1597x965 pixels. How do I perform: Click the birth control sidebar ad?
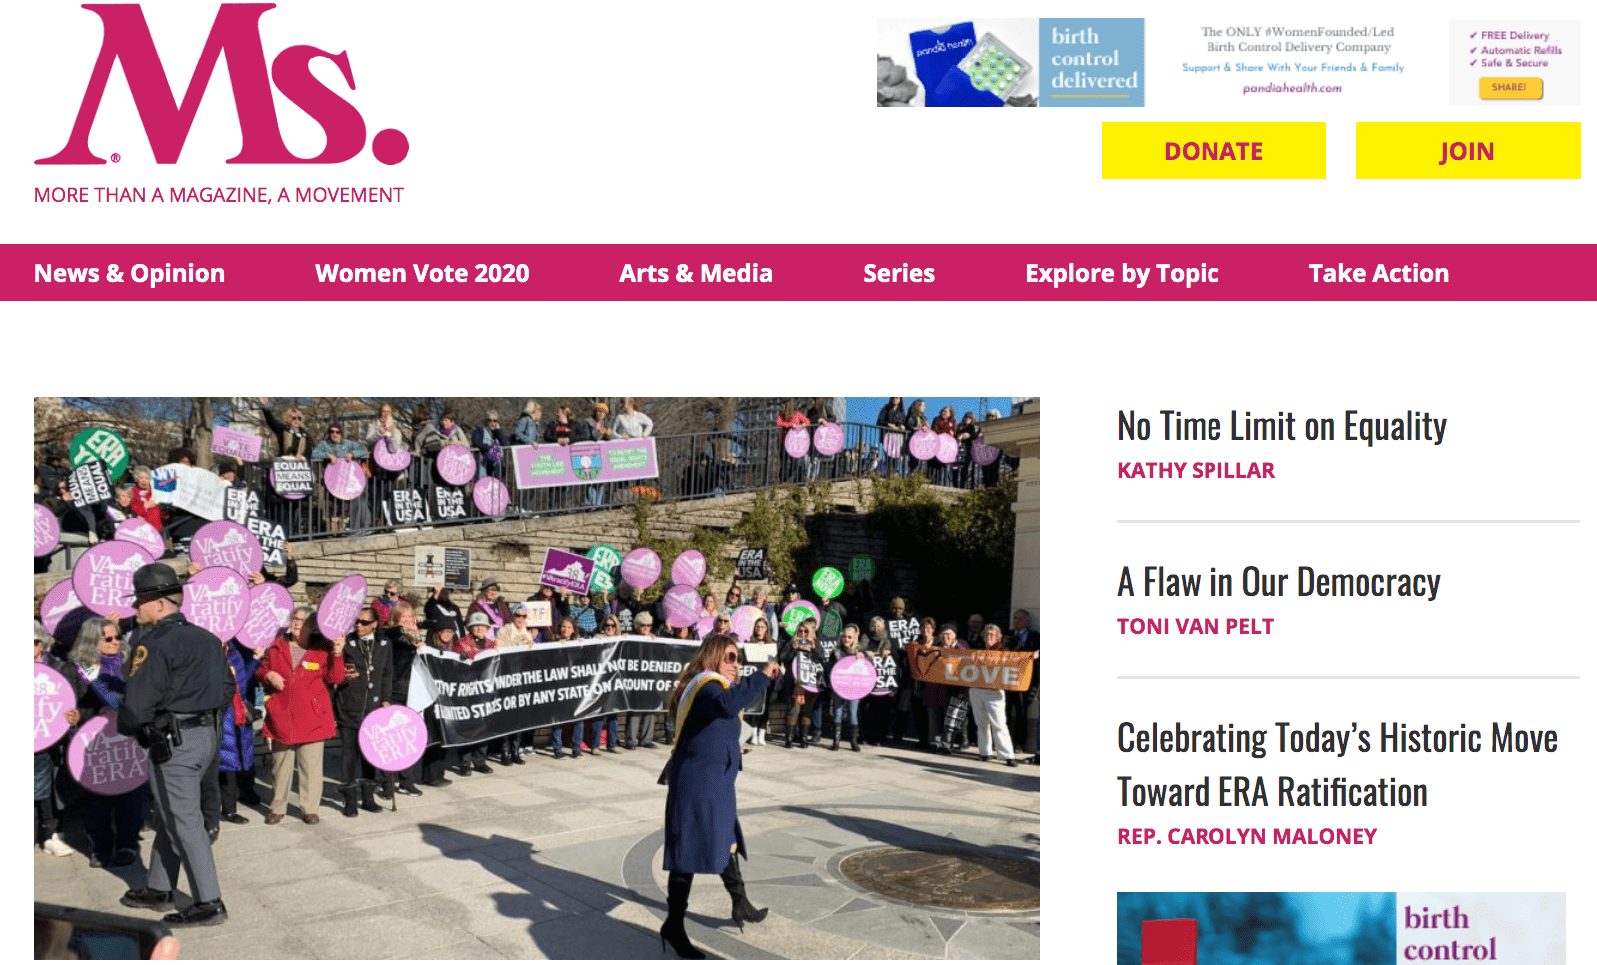pyautogui.click(x=1341, y=928)
